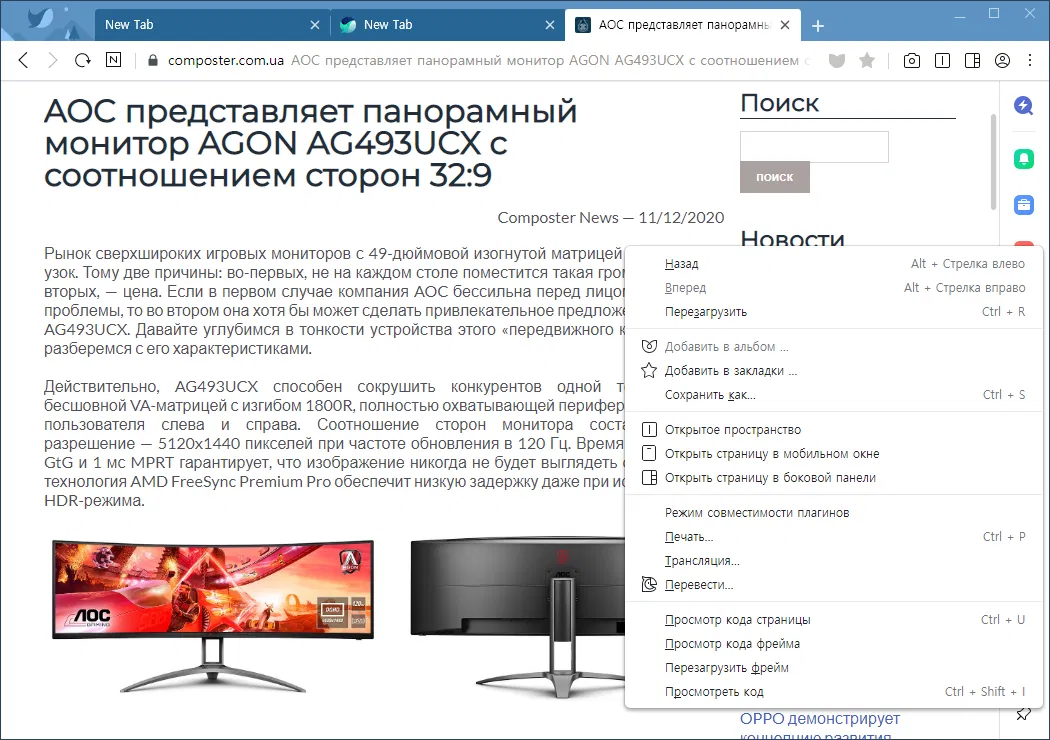Click the Поиск sidebar heading

point(779,103)
